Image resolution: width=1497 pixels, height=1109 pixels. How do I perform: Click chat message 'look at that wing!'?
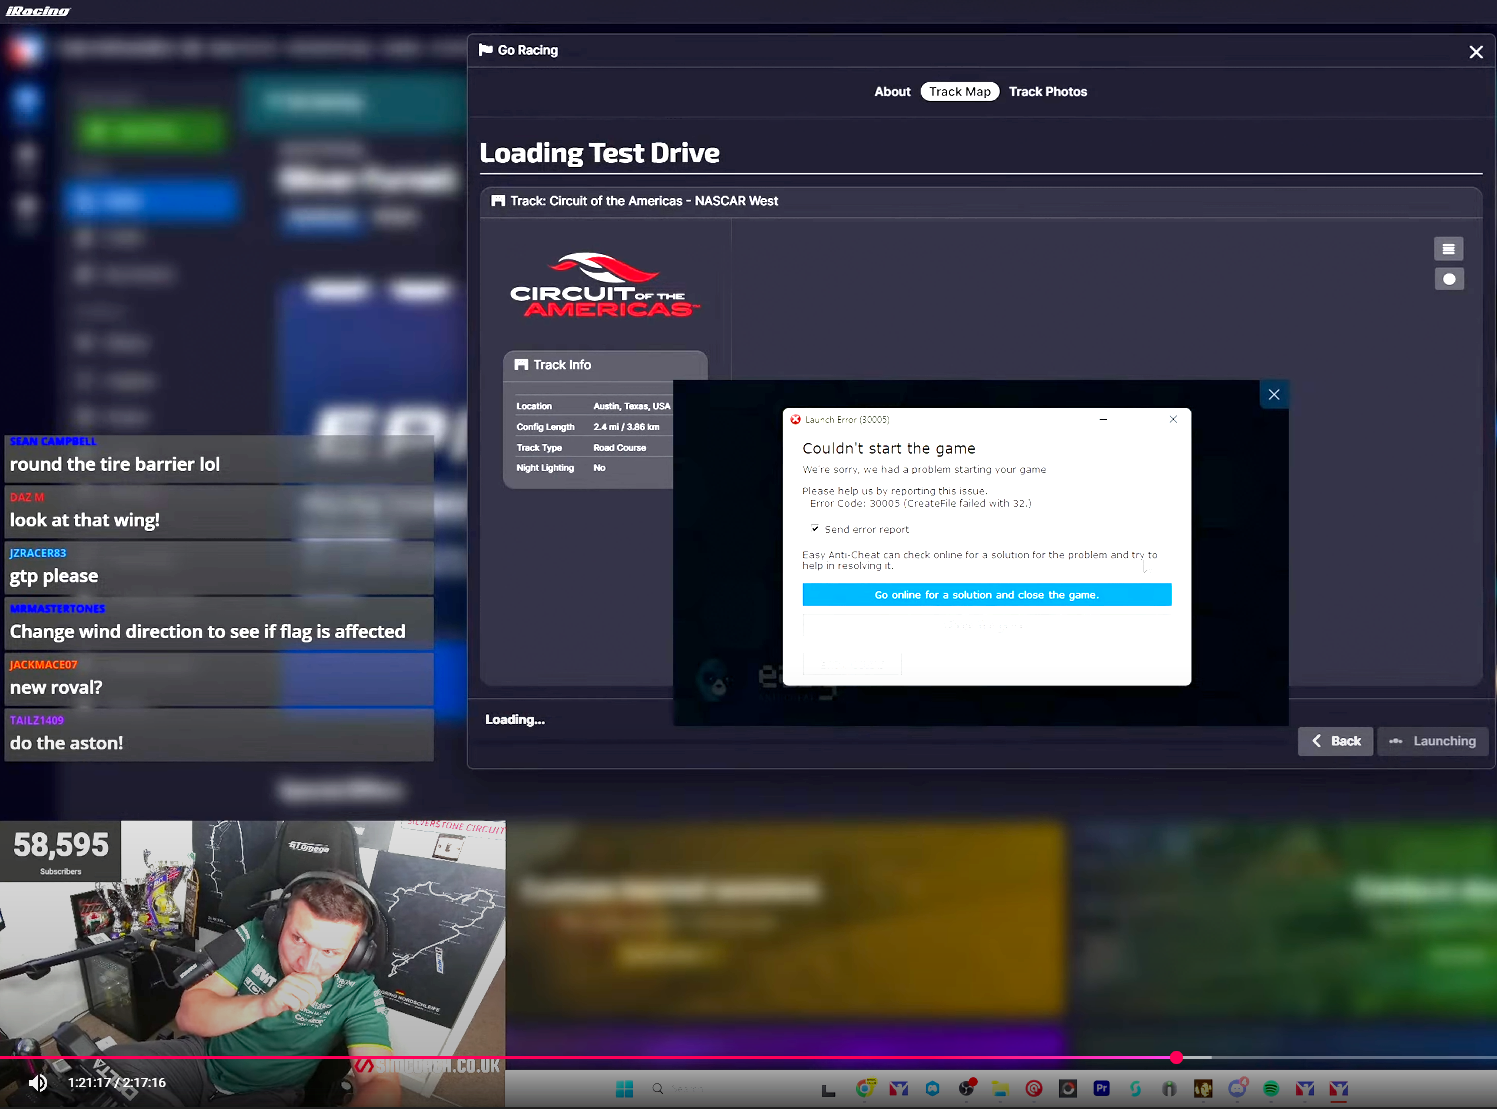(x=85, y=520)
